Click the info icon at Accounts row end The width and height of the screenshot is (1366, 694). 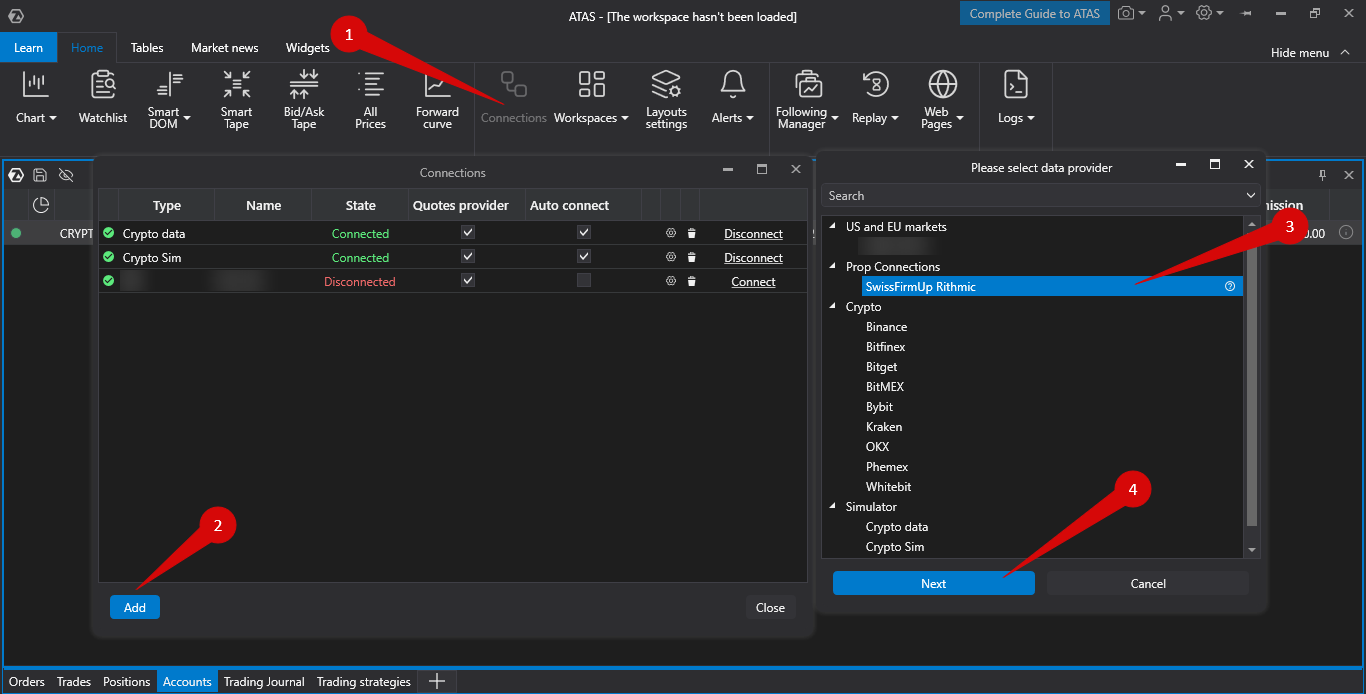1346,233
